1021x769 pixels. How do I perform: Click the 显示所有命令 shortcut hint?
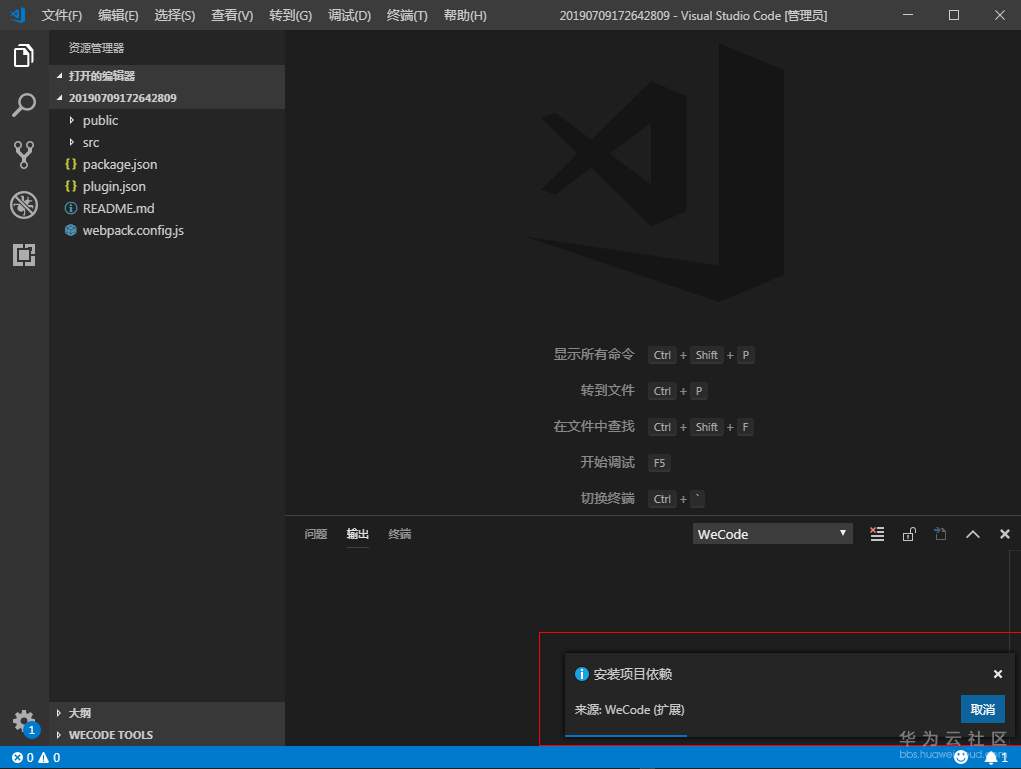click(594, 354)
